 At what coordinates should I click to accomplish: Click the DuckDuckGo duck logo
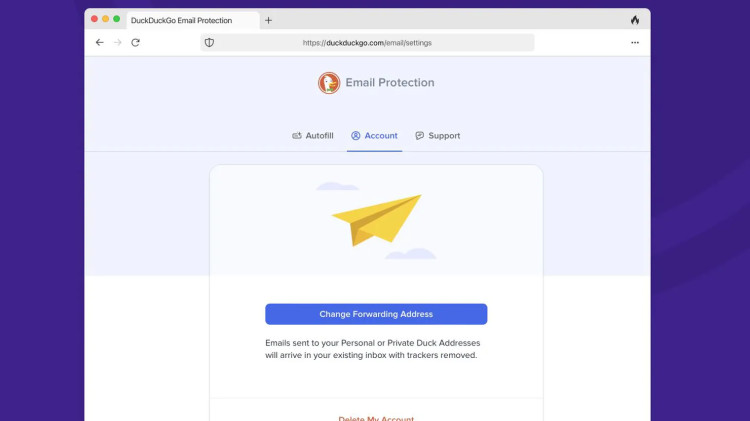coord(329,83)
